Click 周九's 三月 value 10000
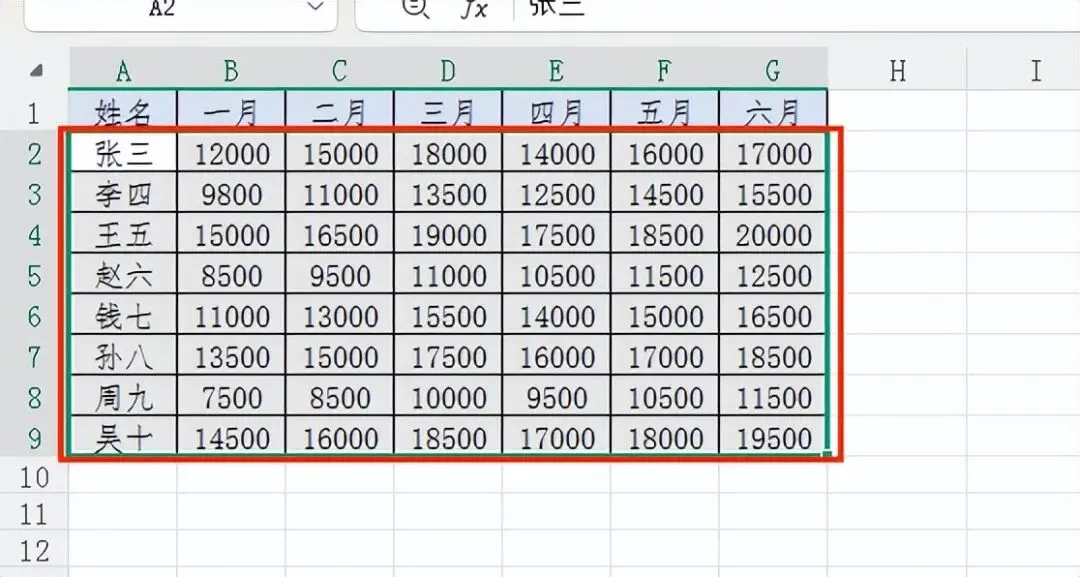 (448, 397)
